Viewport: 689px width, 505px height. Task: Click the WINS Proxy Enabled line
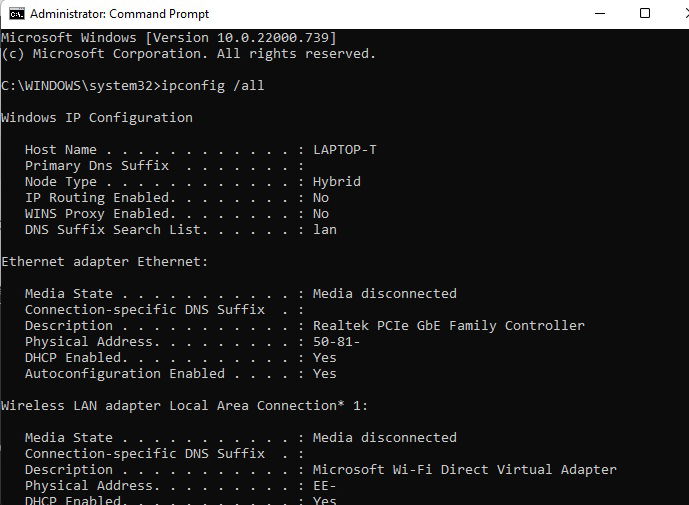[x=160, y=214]
